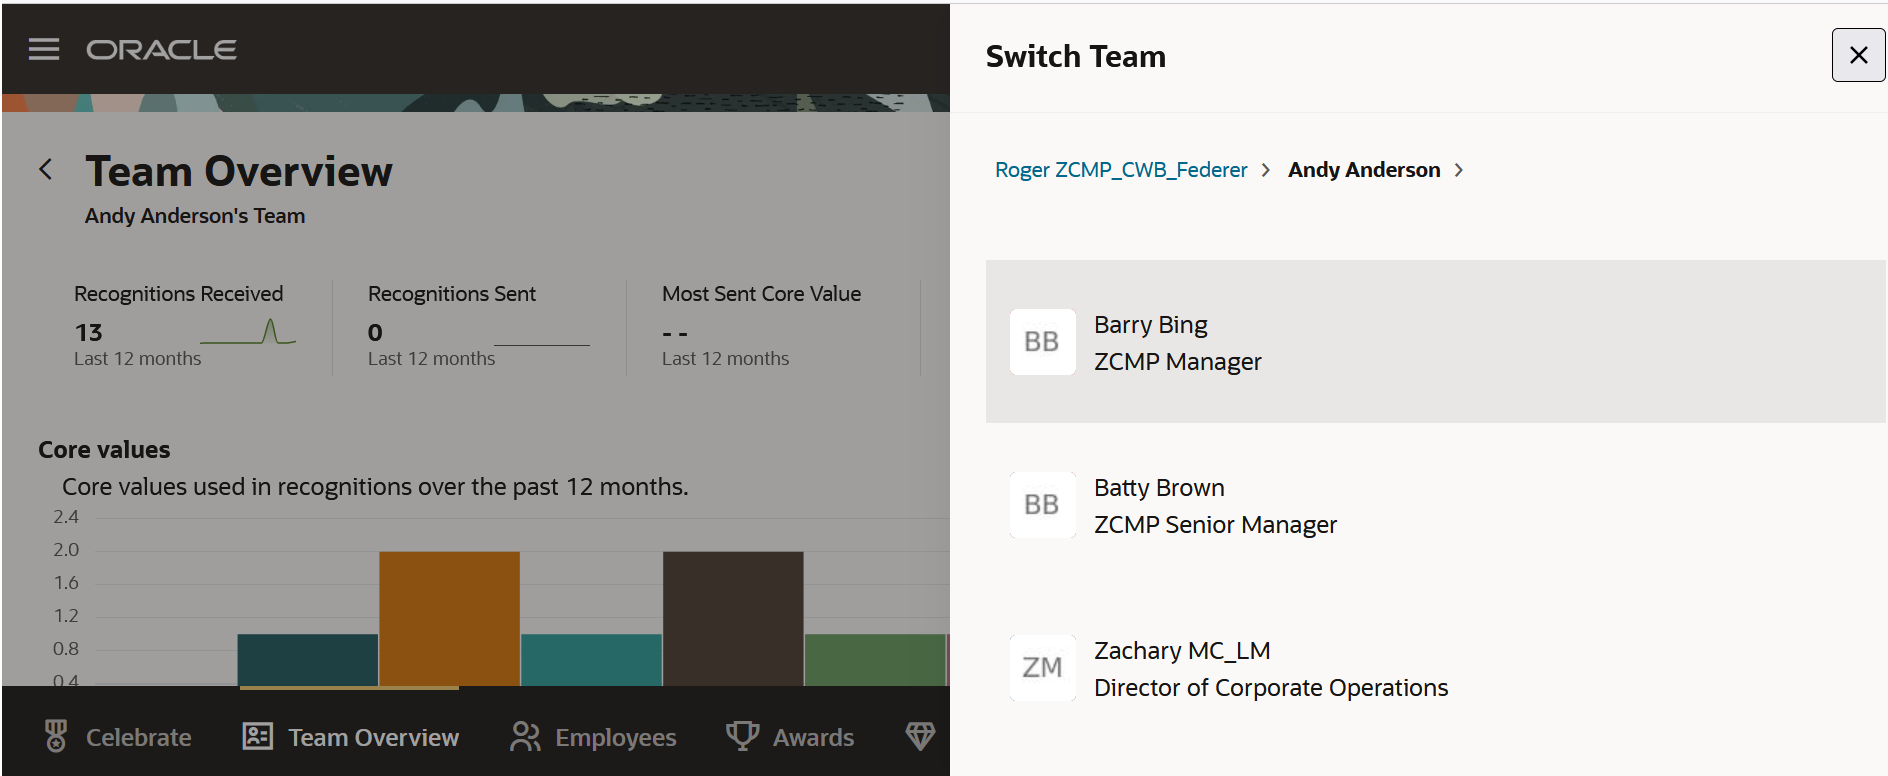Open the hamburger navigation menu
This screenshot has width=1888, height=776.
click(x=44, y=49)
